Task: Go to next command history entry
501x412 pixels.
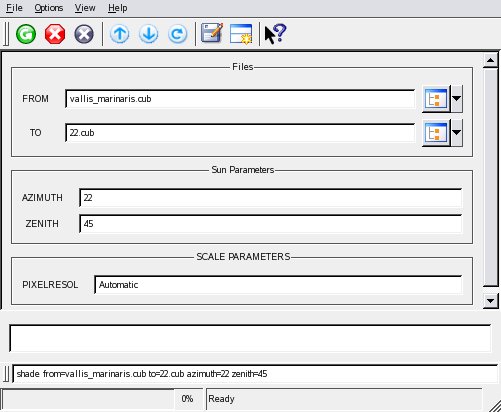Action: pyautogui.click(x=148, y=34)
